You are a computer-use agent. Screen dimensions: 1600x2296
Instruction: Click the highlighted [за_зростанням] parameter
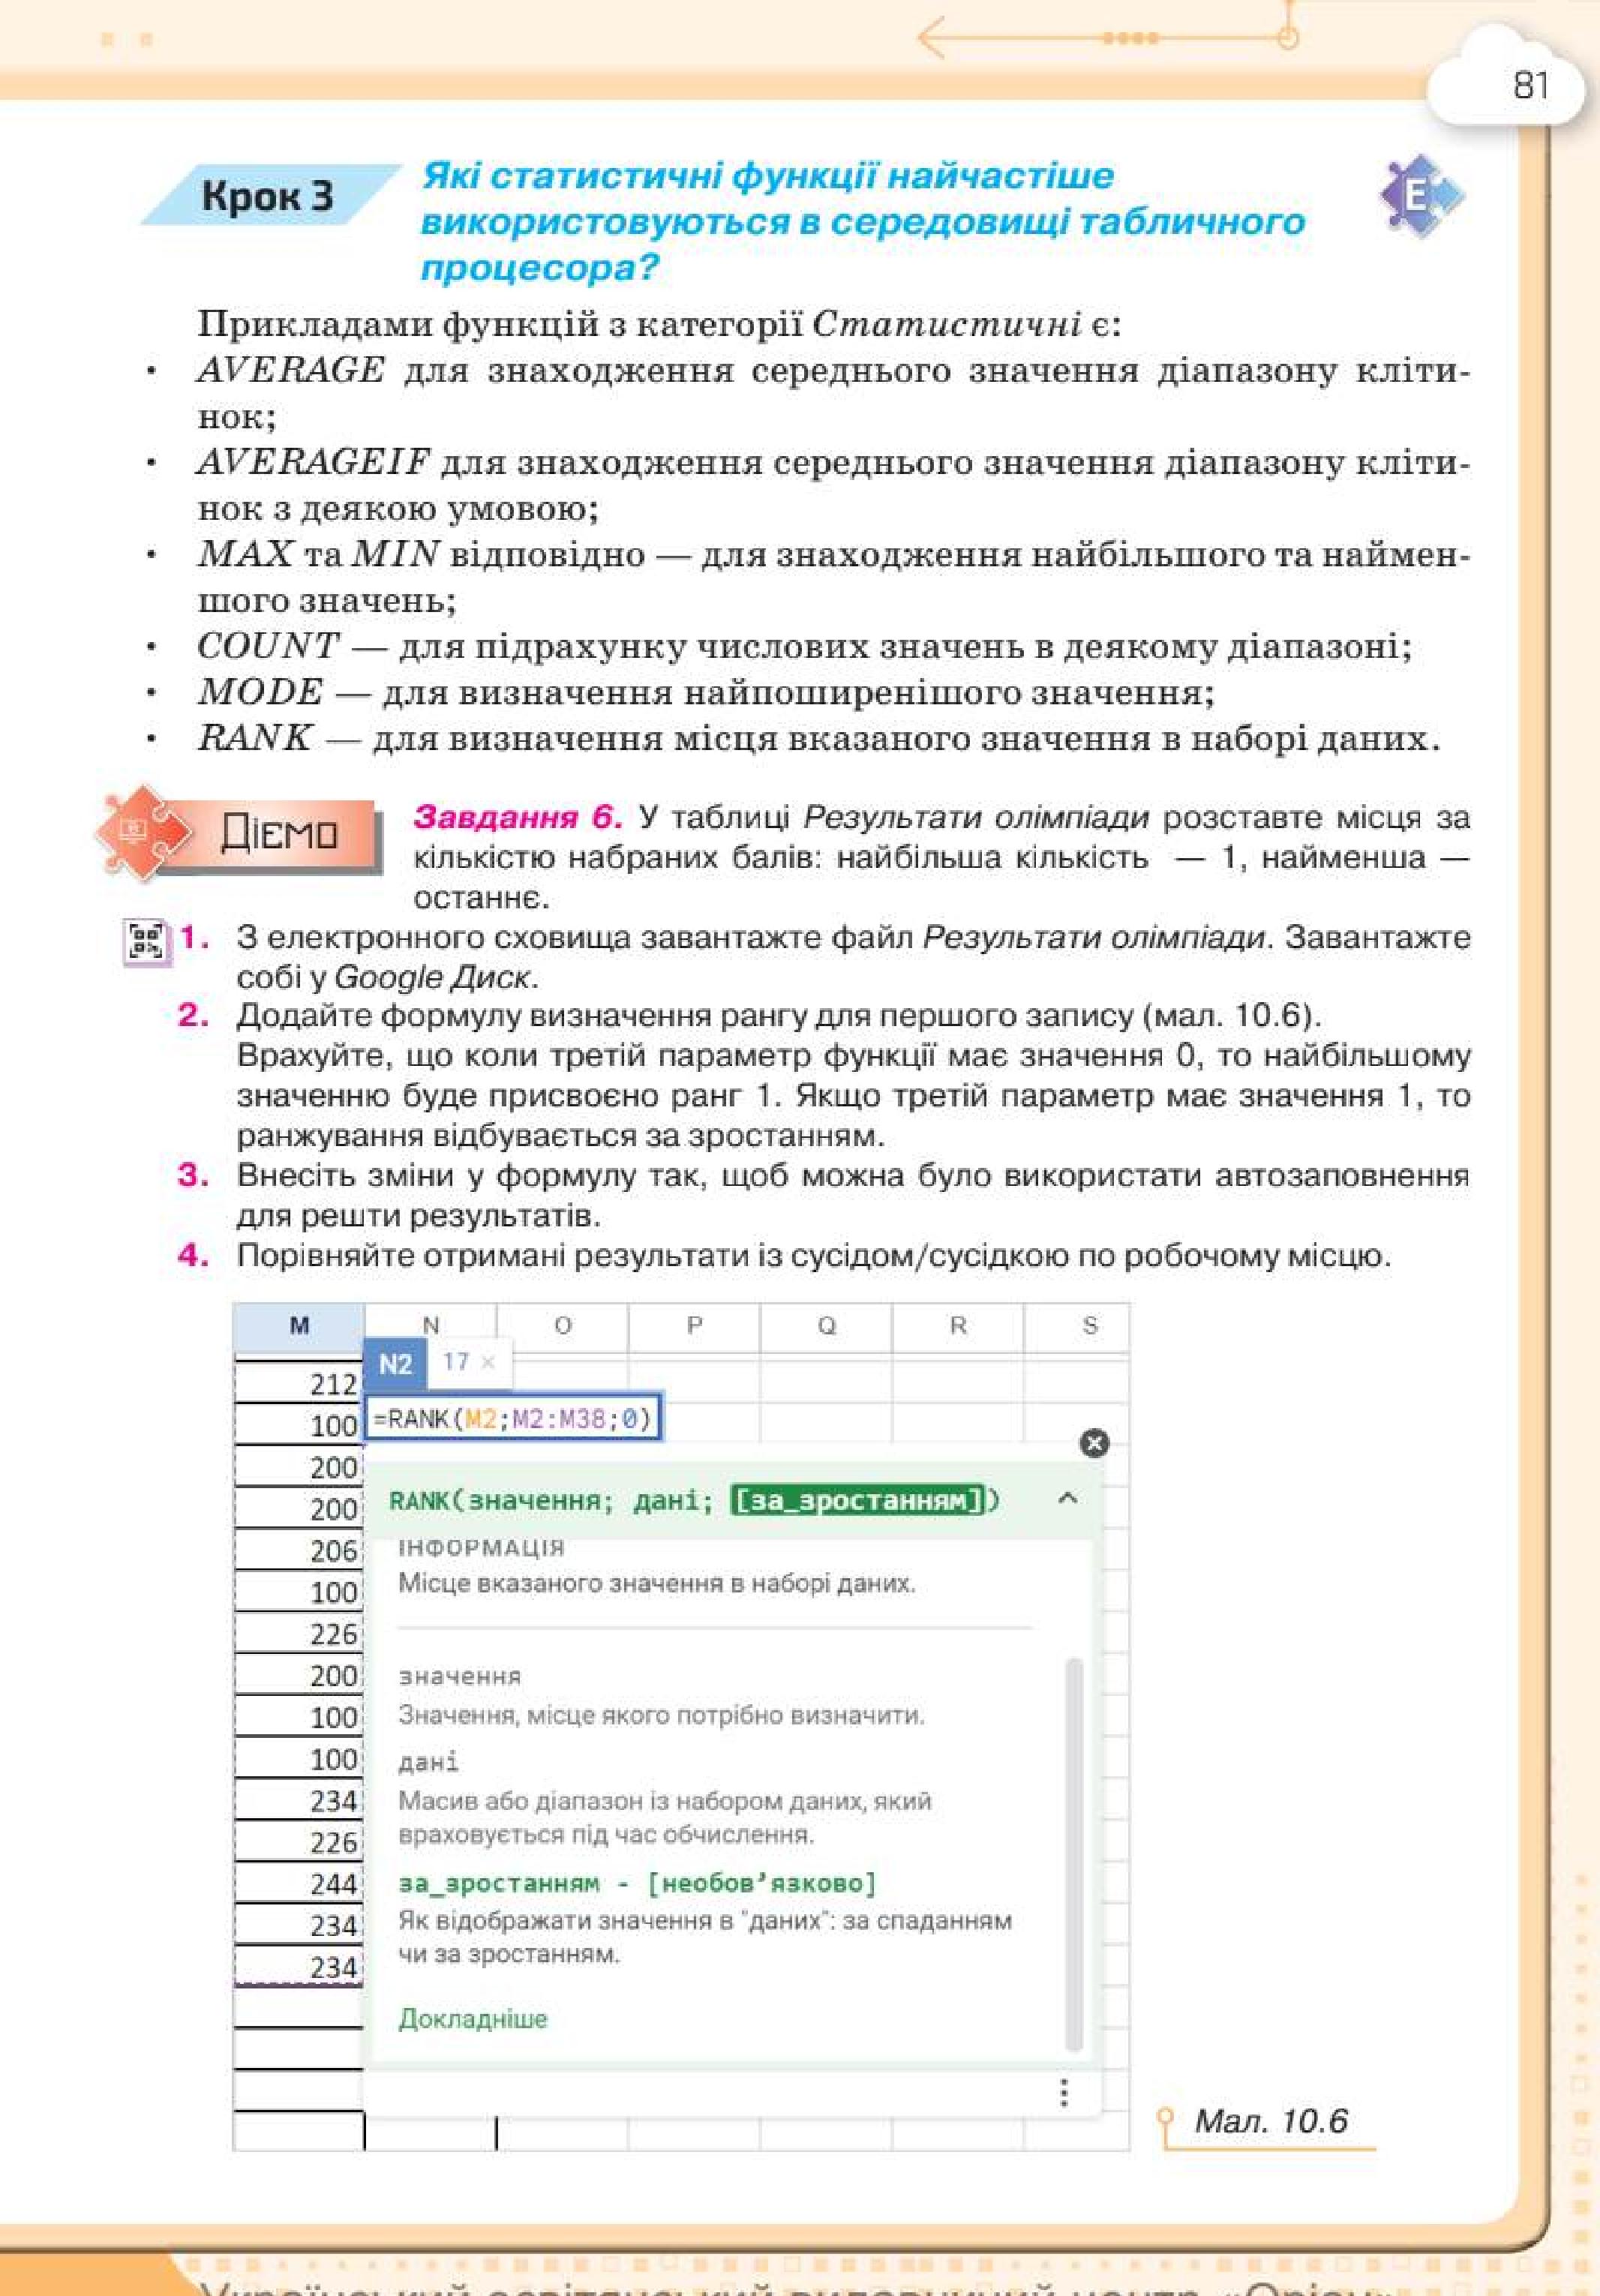(858, 1500)
